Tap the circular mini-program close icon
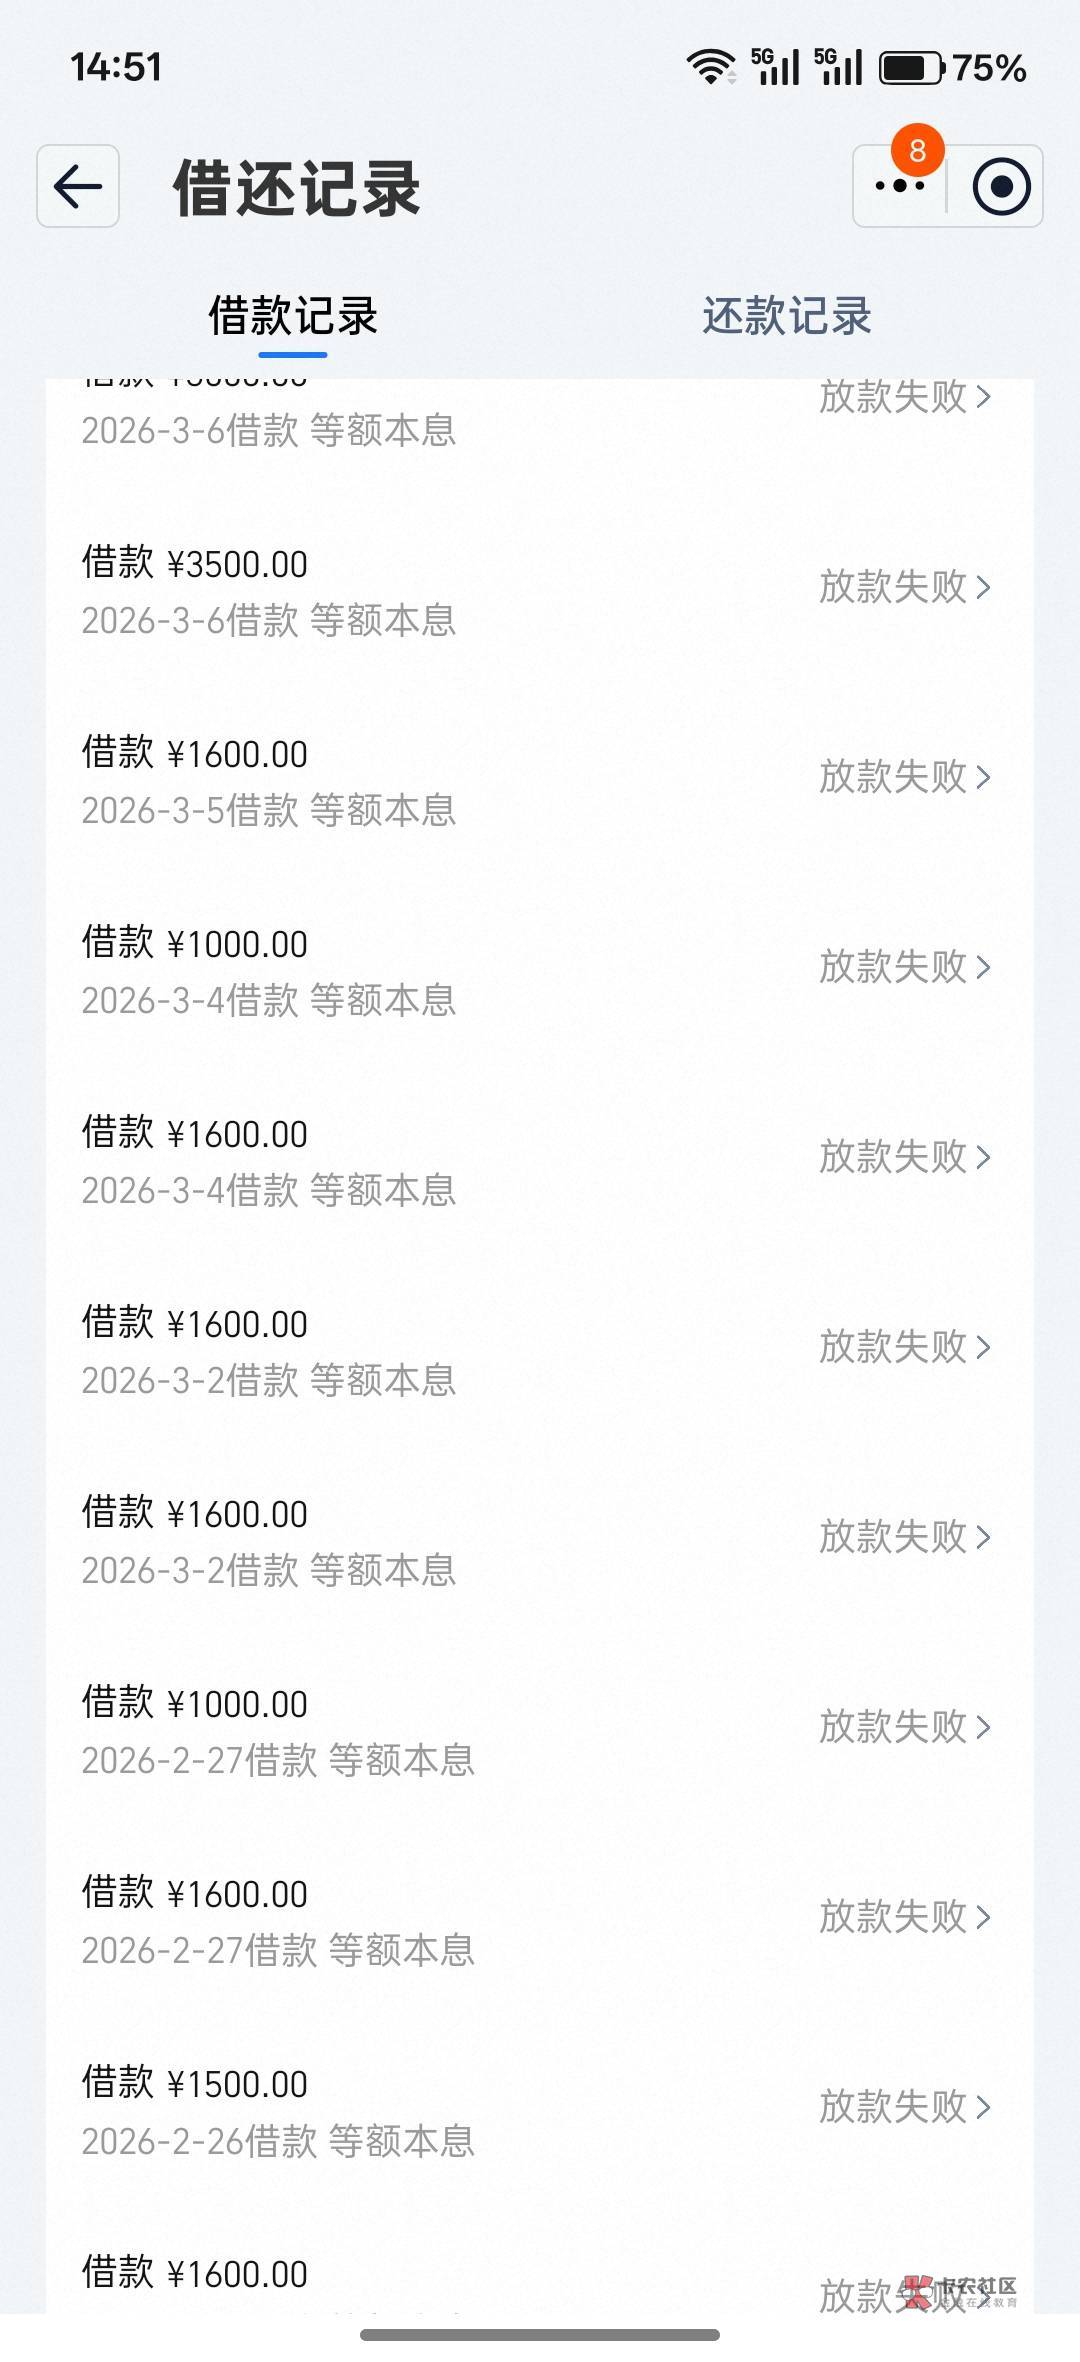This screenshot has width=1080, height=2362. (x=1000, y=187)
